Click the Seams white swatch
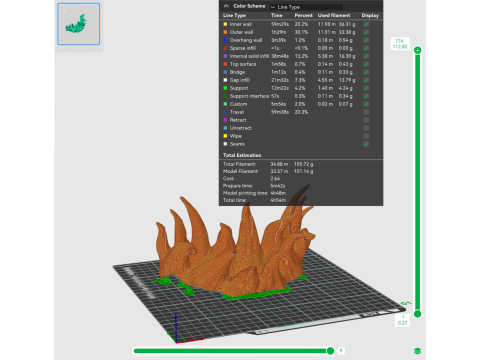The image size is (480, 360). click(x=225, y=144)
